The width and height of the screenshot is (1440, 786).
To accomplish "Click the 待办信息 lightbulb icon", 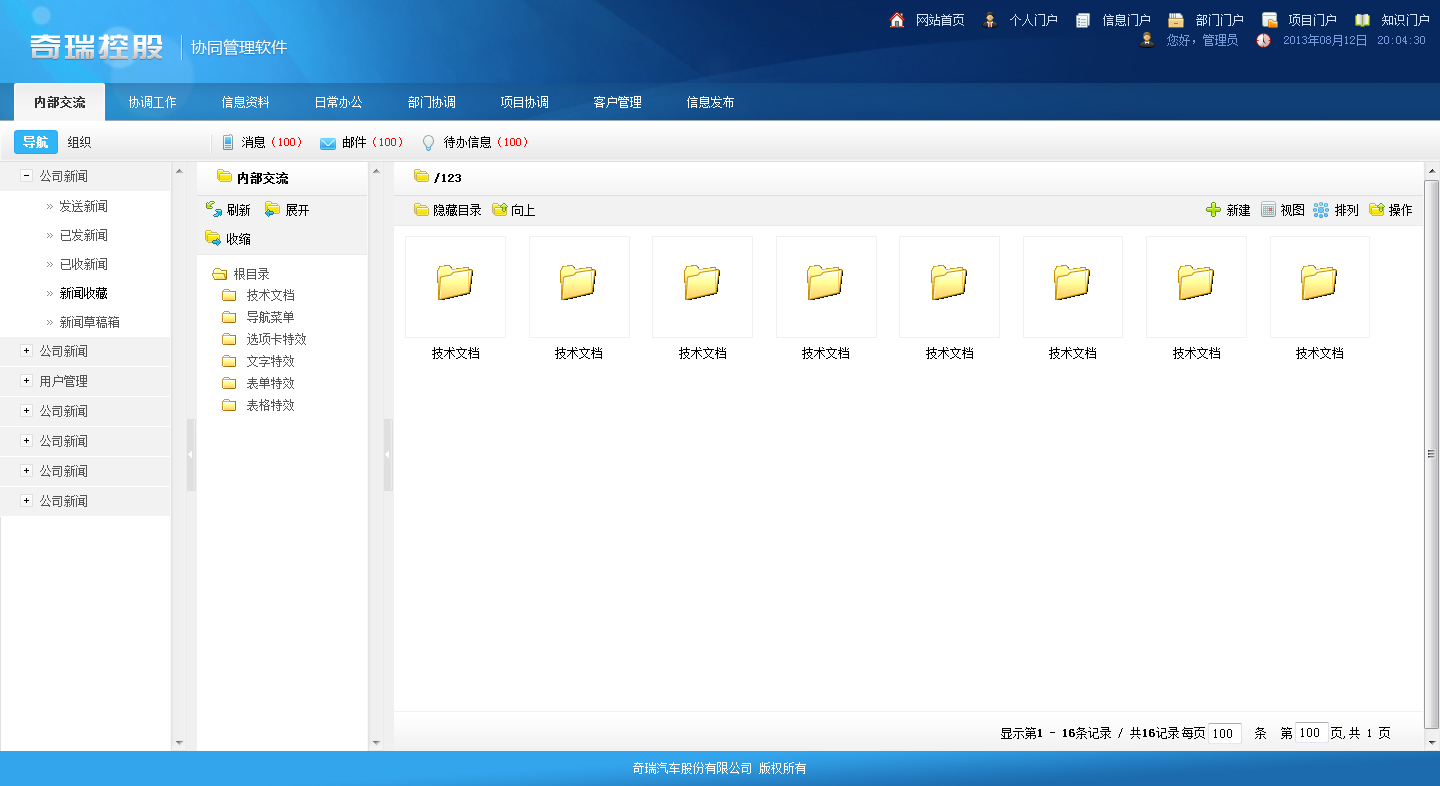I will point(429,143).
